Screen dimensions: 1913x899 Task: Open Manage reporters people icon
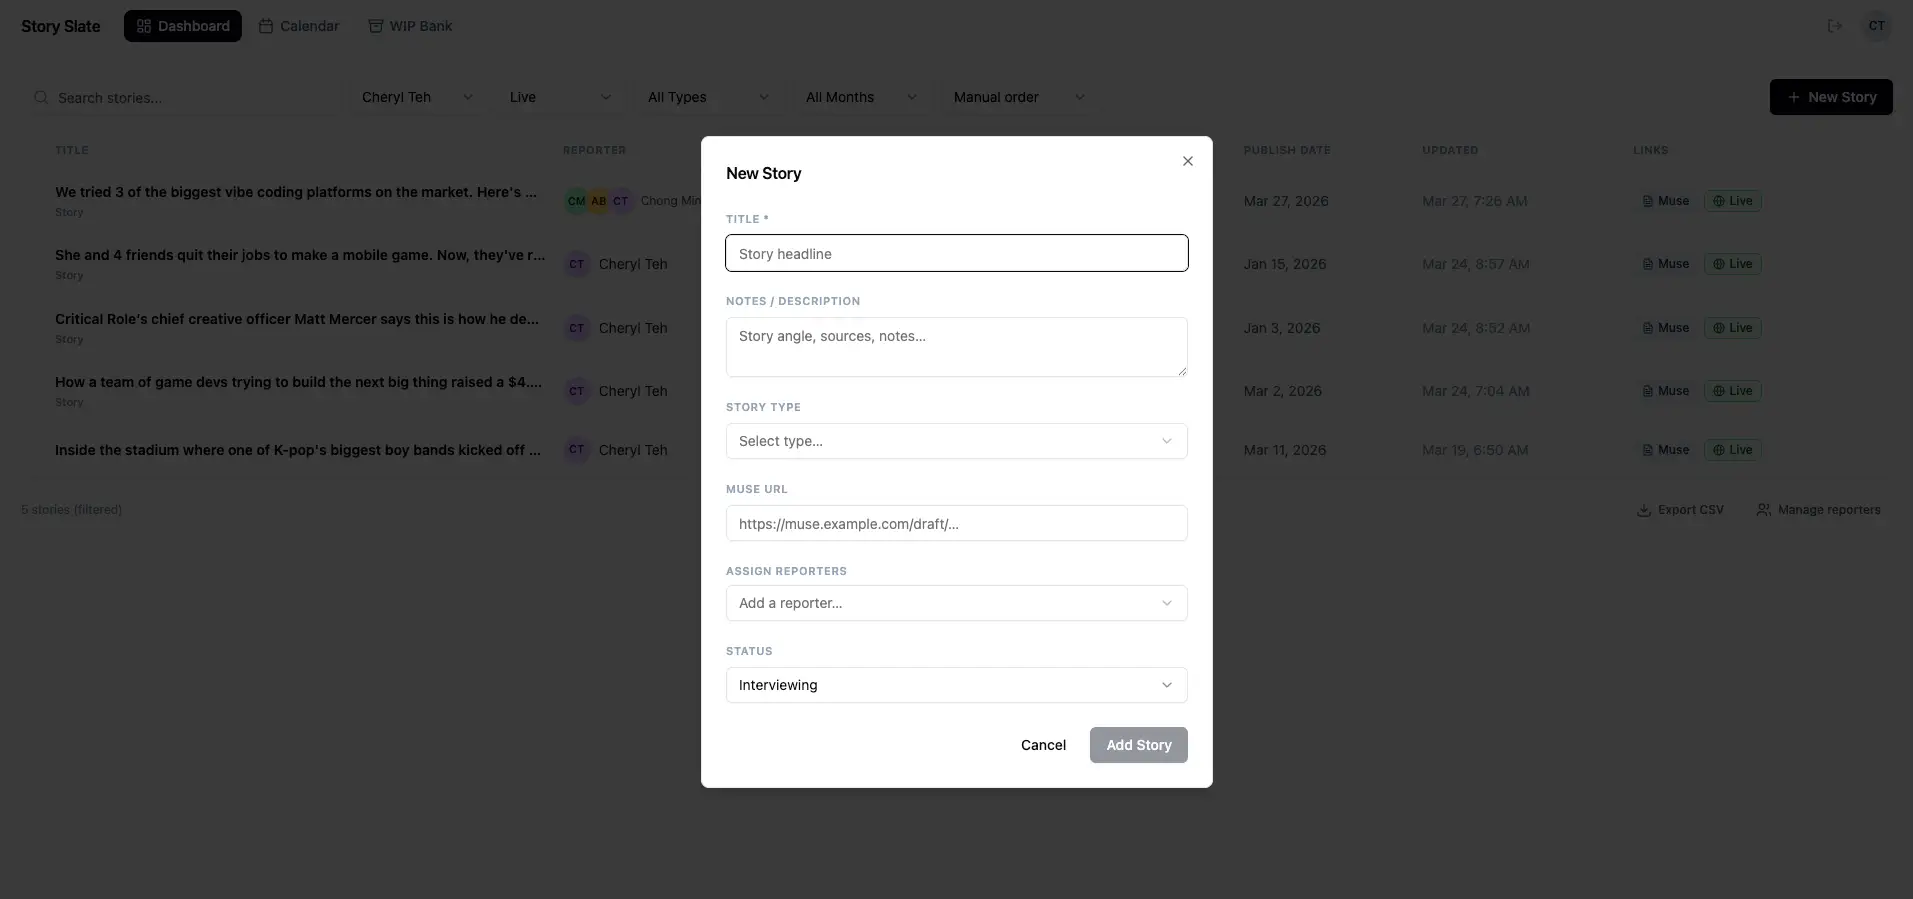[1763, 510]
